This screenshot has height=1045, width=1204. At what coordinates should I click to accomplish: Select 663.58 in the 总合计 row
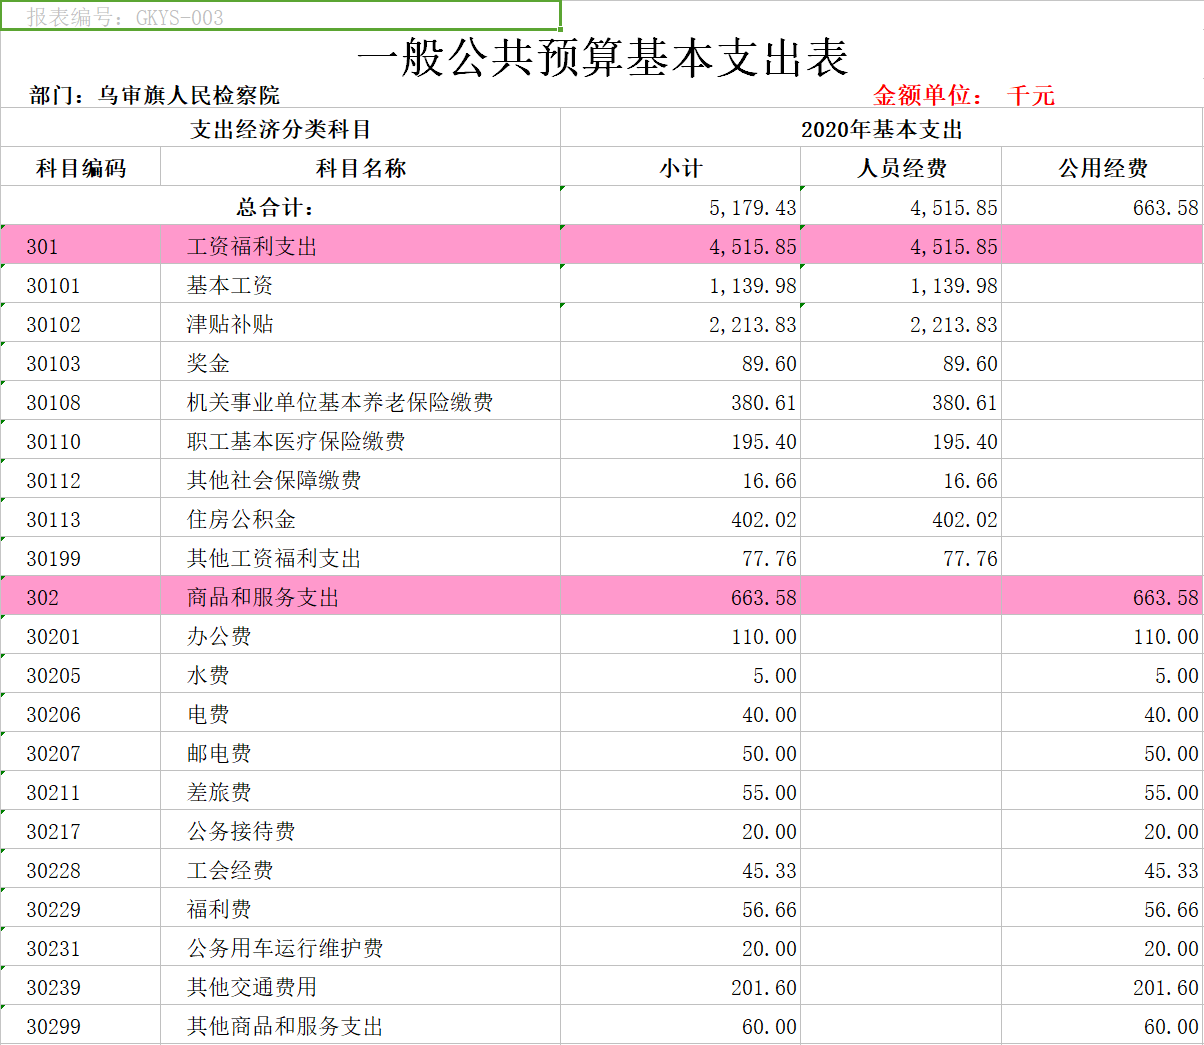[1103, 206]
